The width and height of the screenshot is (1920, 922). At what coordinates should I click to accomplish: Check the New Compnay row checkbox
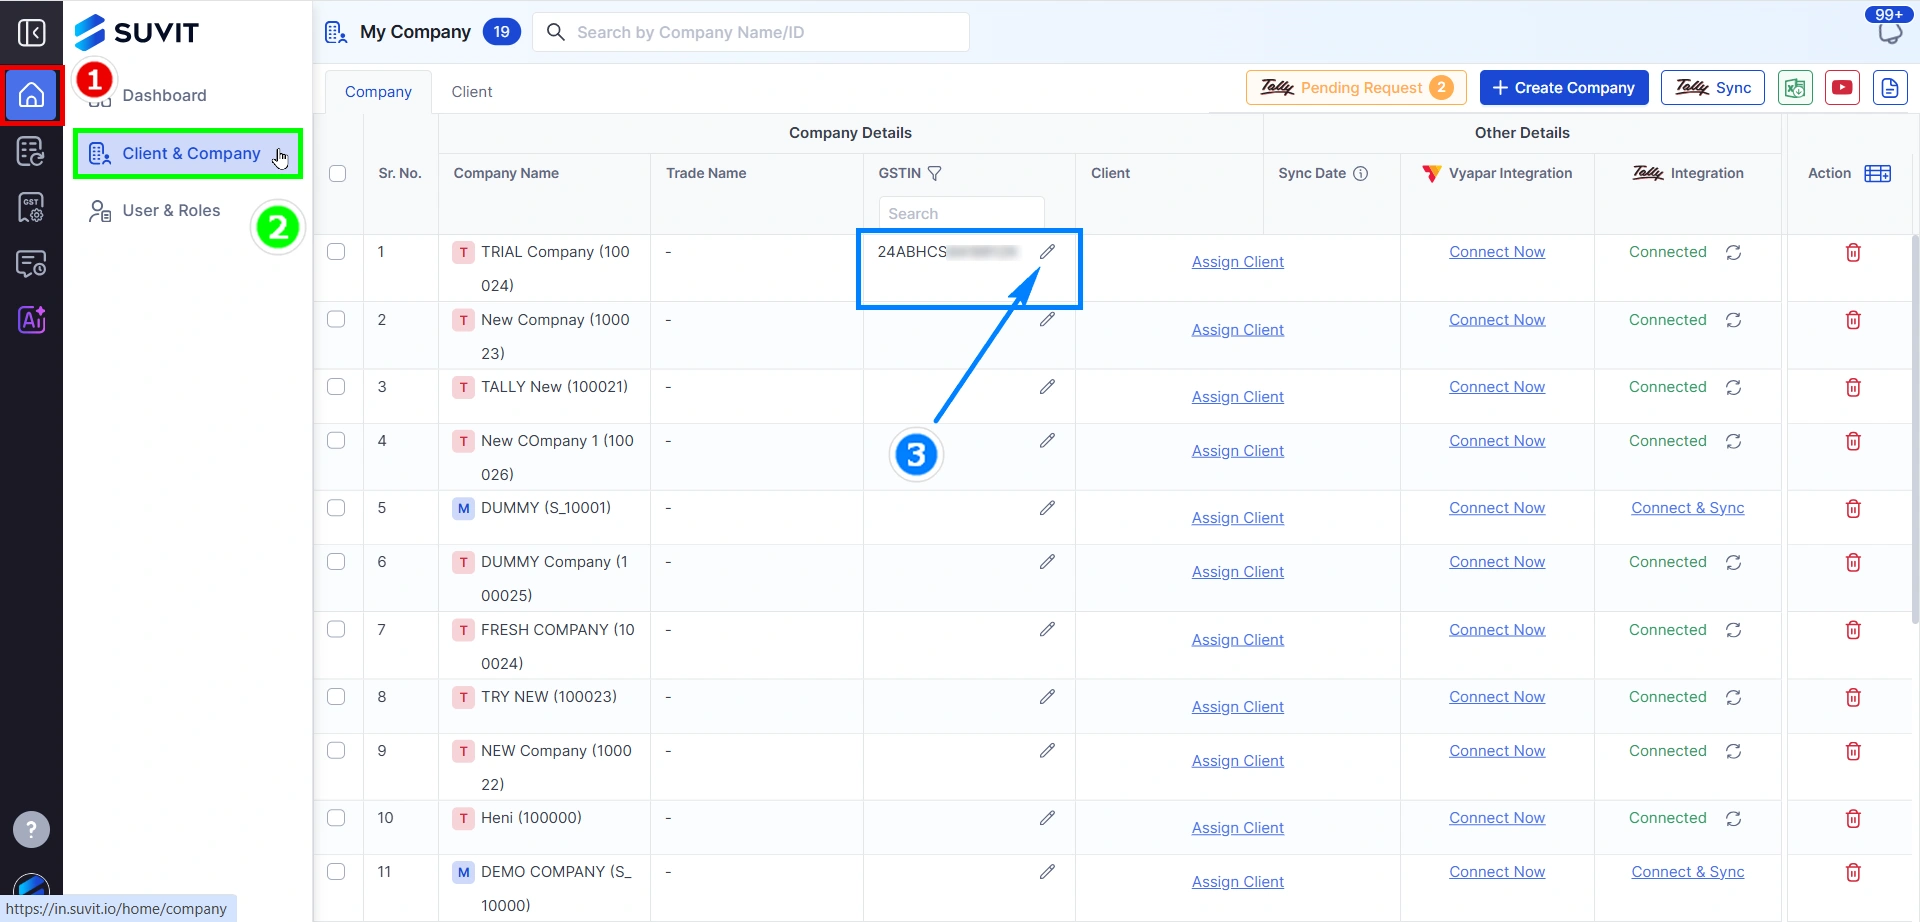pyautogui.click(x=336, y=319)
